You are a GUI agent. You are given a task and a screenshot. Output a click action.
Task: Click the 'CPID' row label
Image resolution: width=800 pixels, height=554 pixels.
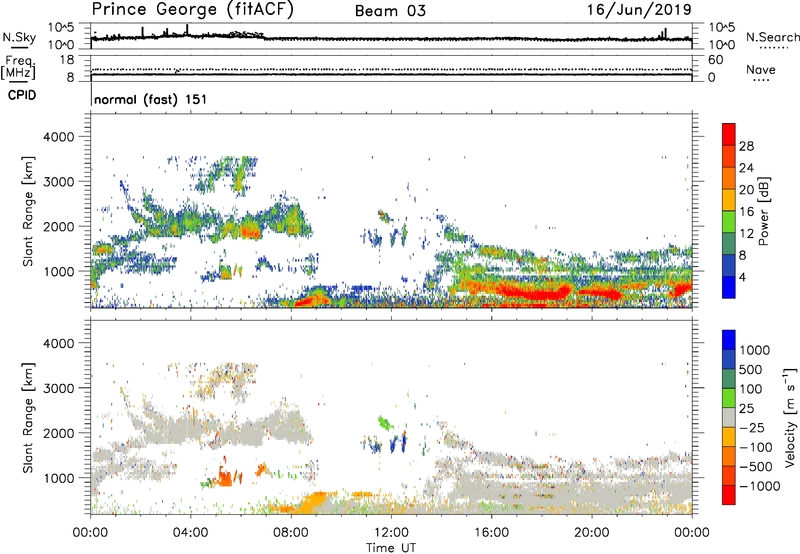click(x=22, y=95)
